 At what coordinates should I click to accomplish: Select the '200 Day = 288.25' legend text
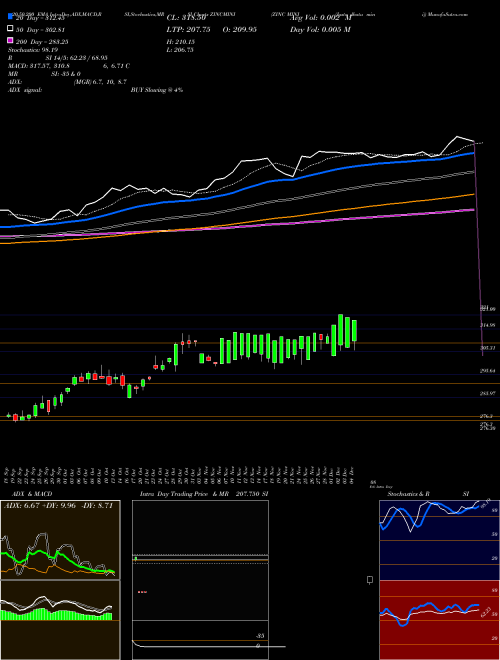coord(42,42)
